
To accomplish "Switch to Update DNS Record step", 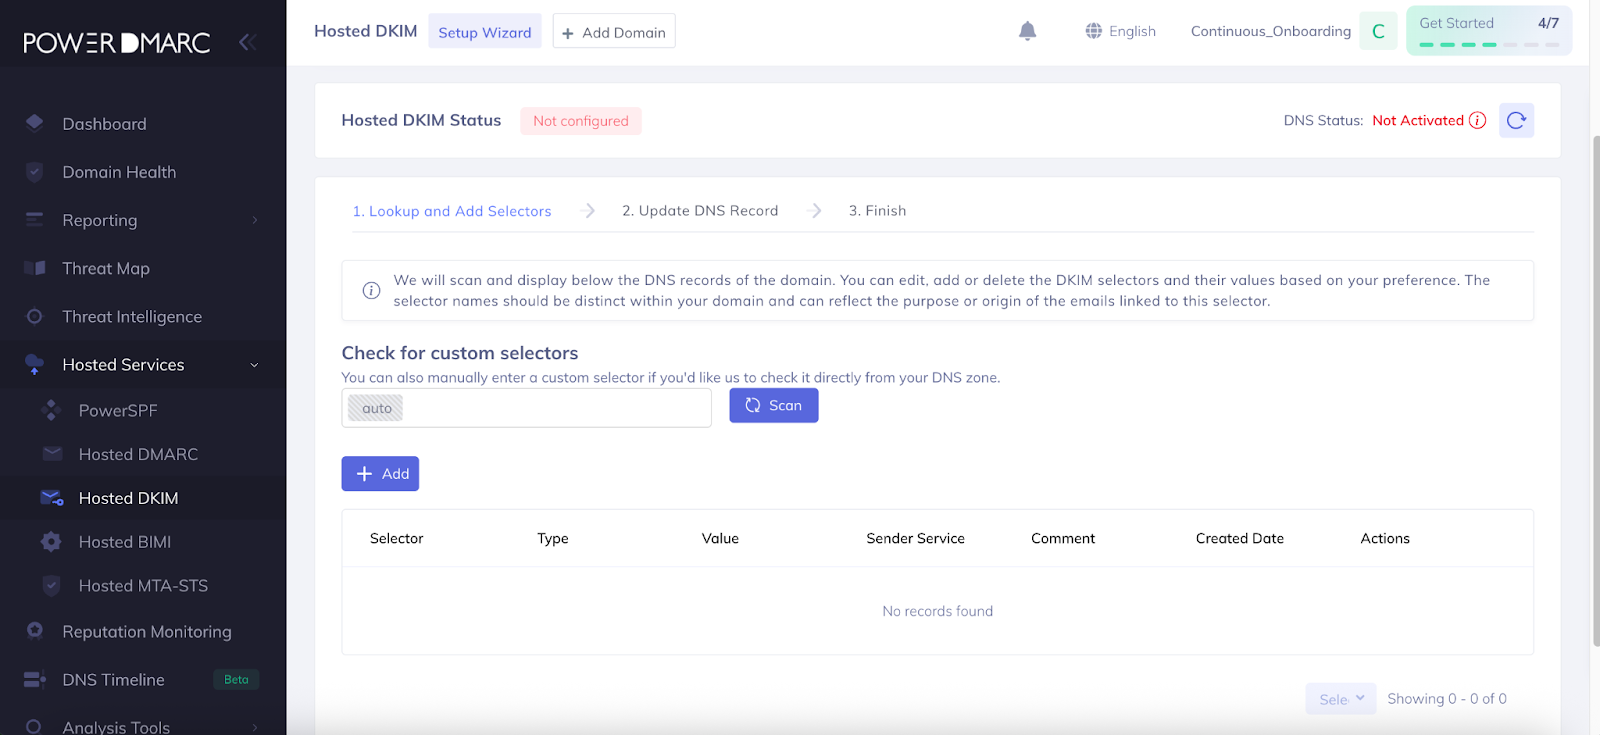I will coord(700,211).
